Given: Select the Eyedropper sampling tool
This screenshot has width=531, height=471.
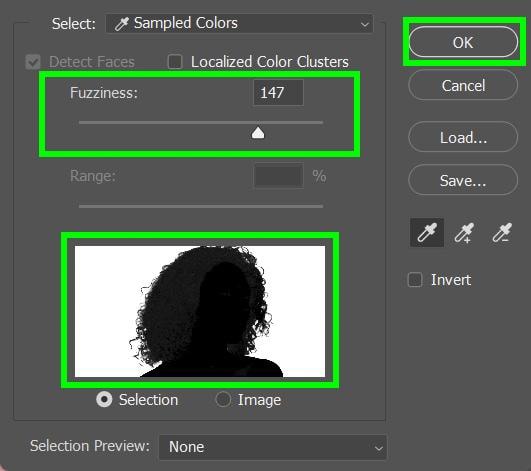Looking at the screenshot, I should (x=427, y=233).
